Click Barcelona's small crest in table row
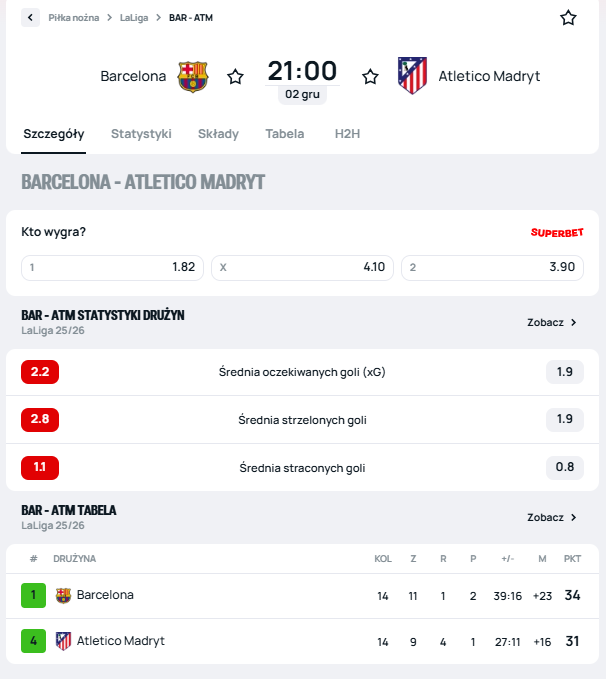The width and height of the screenshot is (606, 679). [x=64, y=595]
